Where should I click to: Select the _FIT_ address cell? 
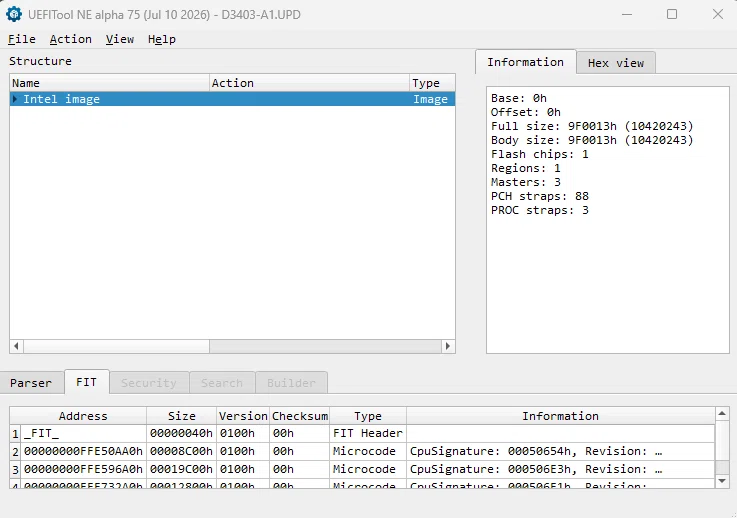coord(83,433)
